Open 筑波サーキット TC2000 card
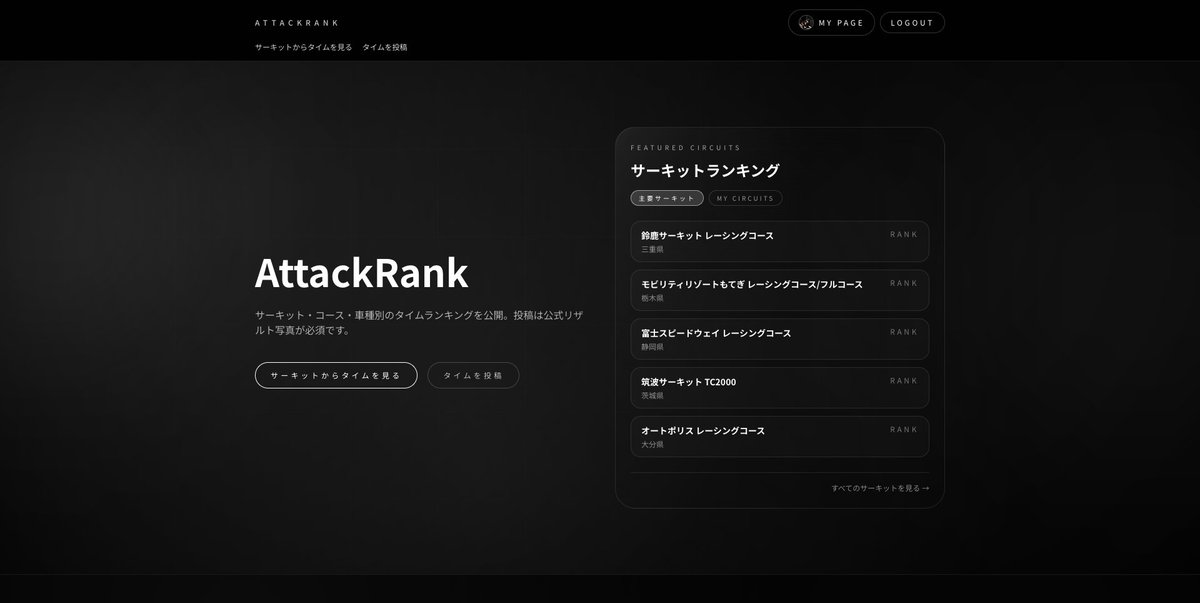This screenshot has width=1200, height=603. [780, 388]
